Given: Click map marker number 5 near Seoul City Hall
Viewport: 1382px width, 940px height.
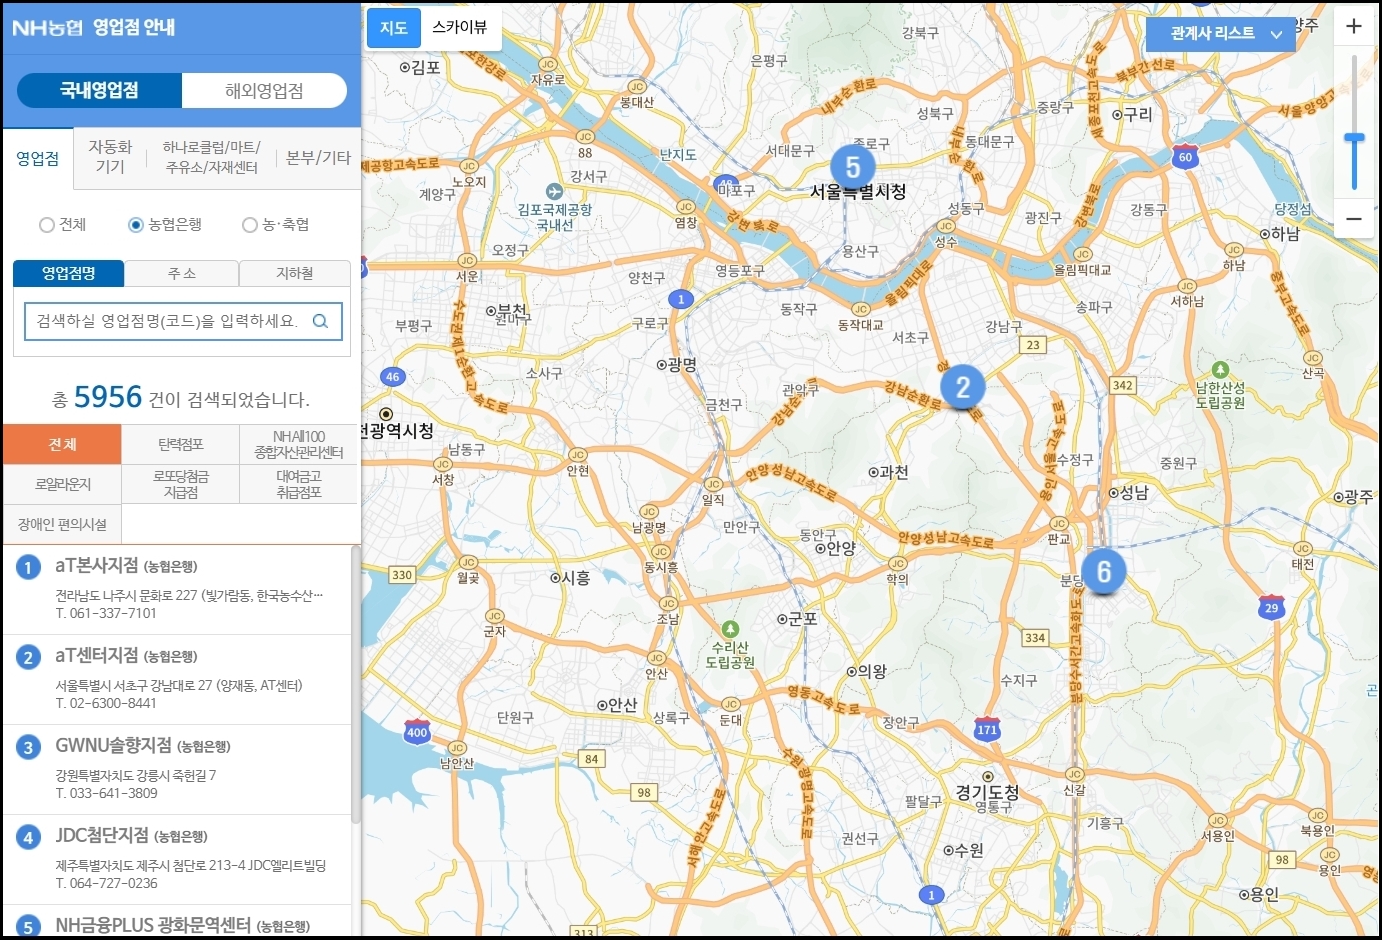Looking at the screenshot, I should (852, 166).
